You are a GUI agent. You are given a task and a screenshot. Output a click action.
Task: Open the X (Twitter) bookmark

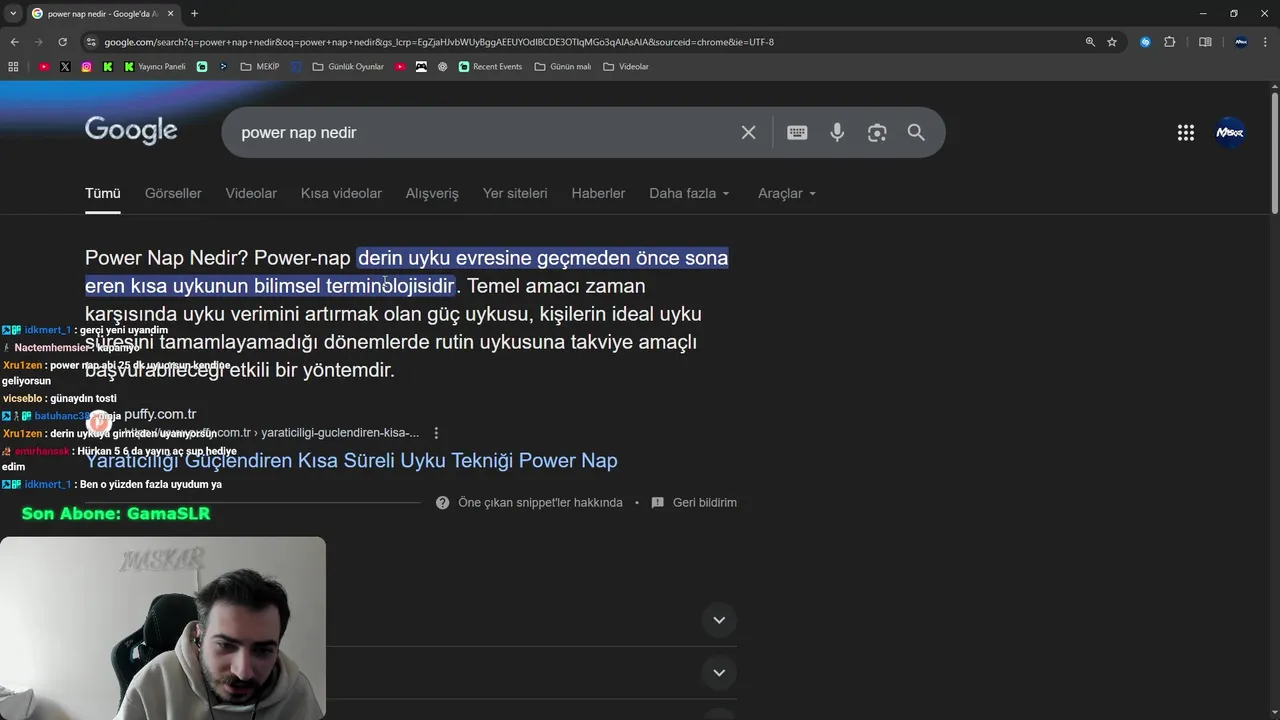click(65, 66)
